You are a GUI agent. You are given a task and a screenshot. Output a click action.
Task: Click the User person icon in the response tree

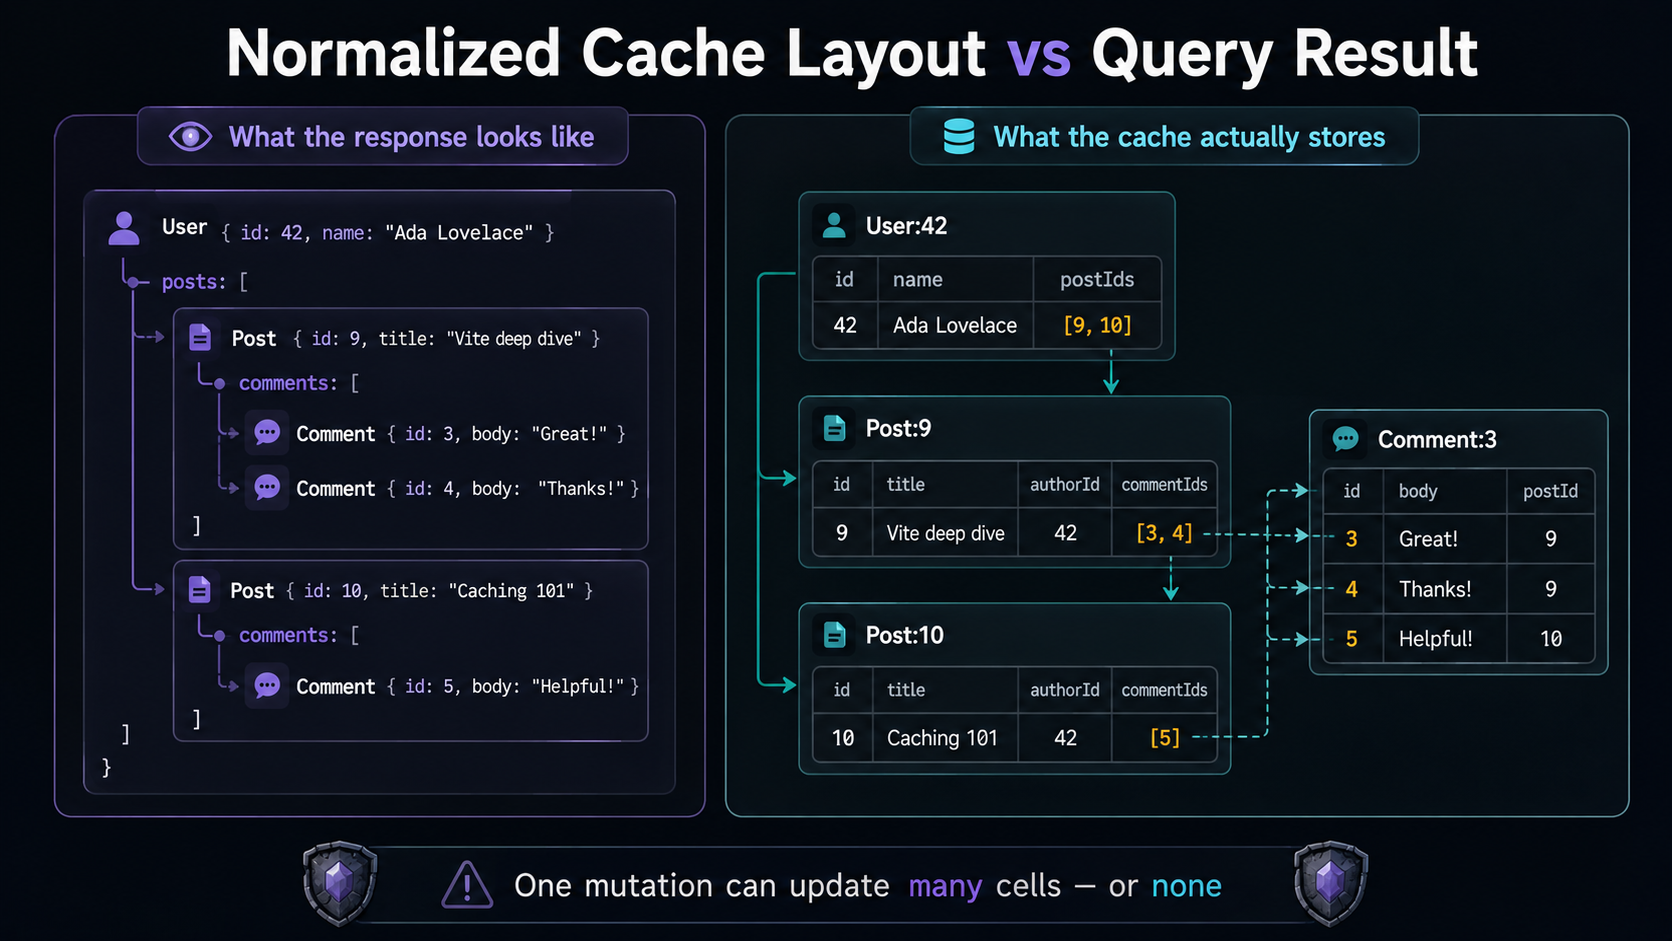click(124, 229)
